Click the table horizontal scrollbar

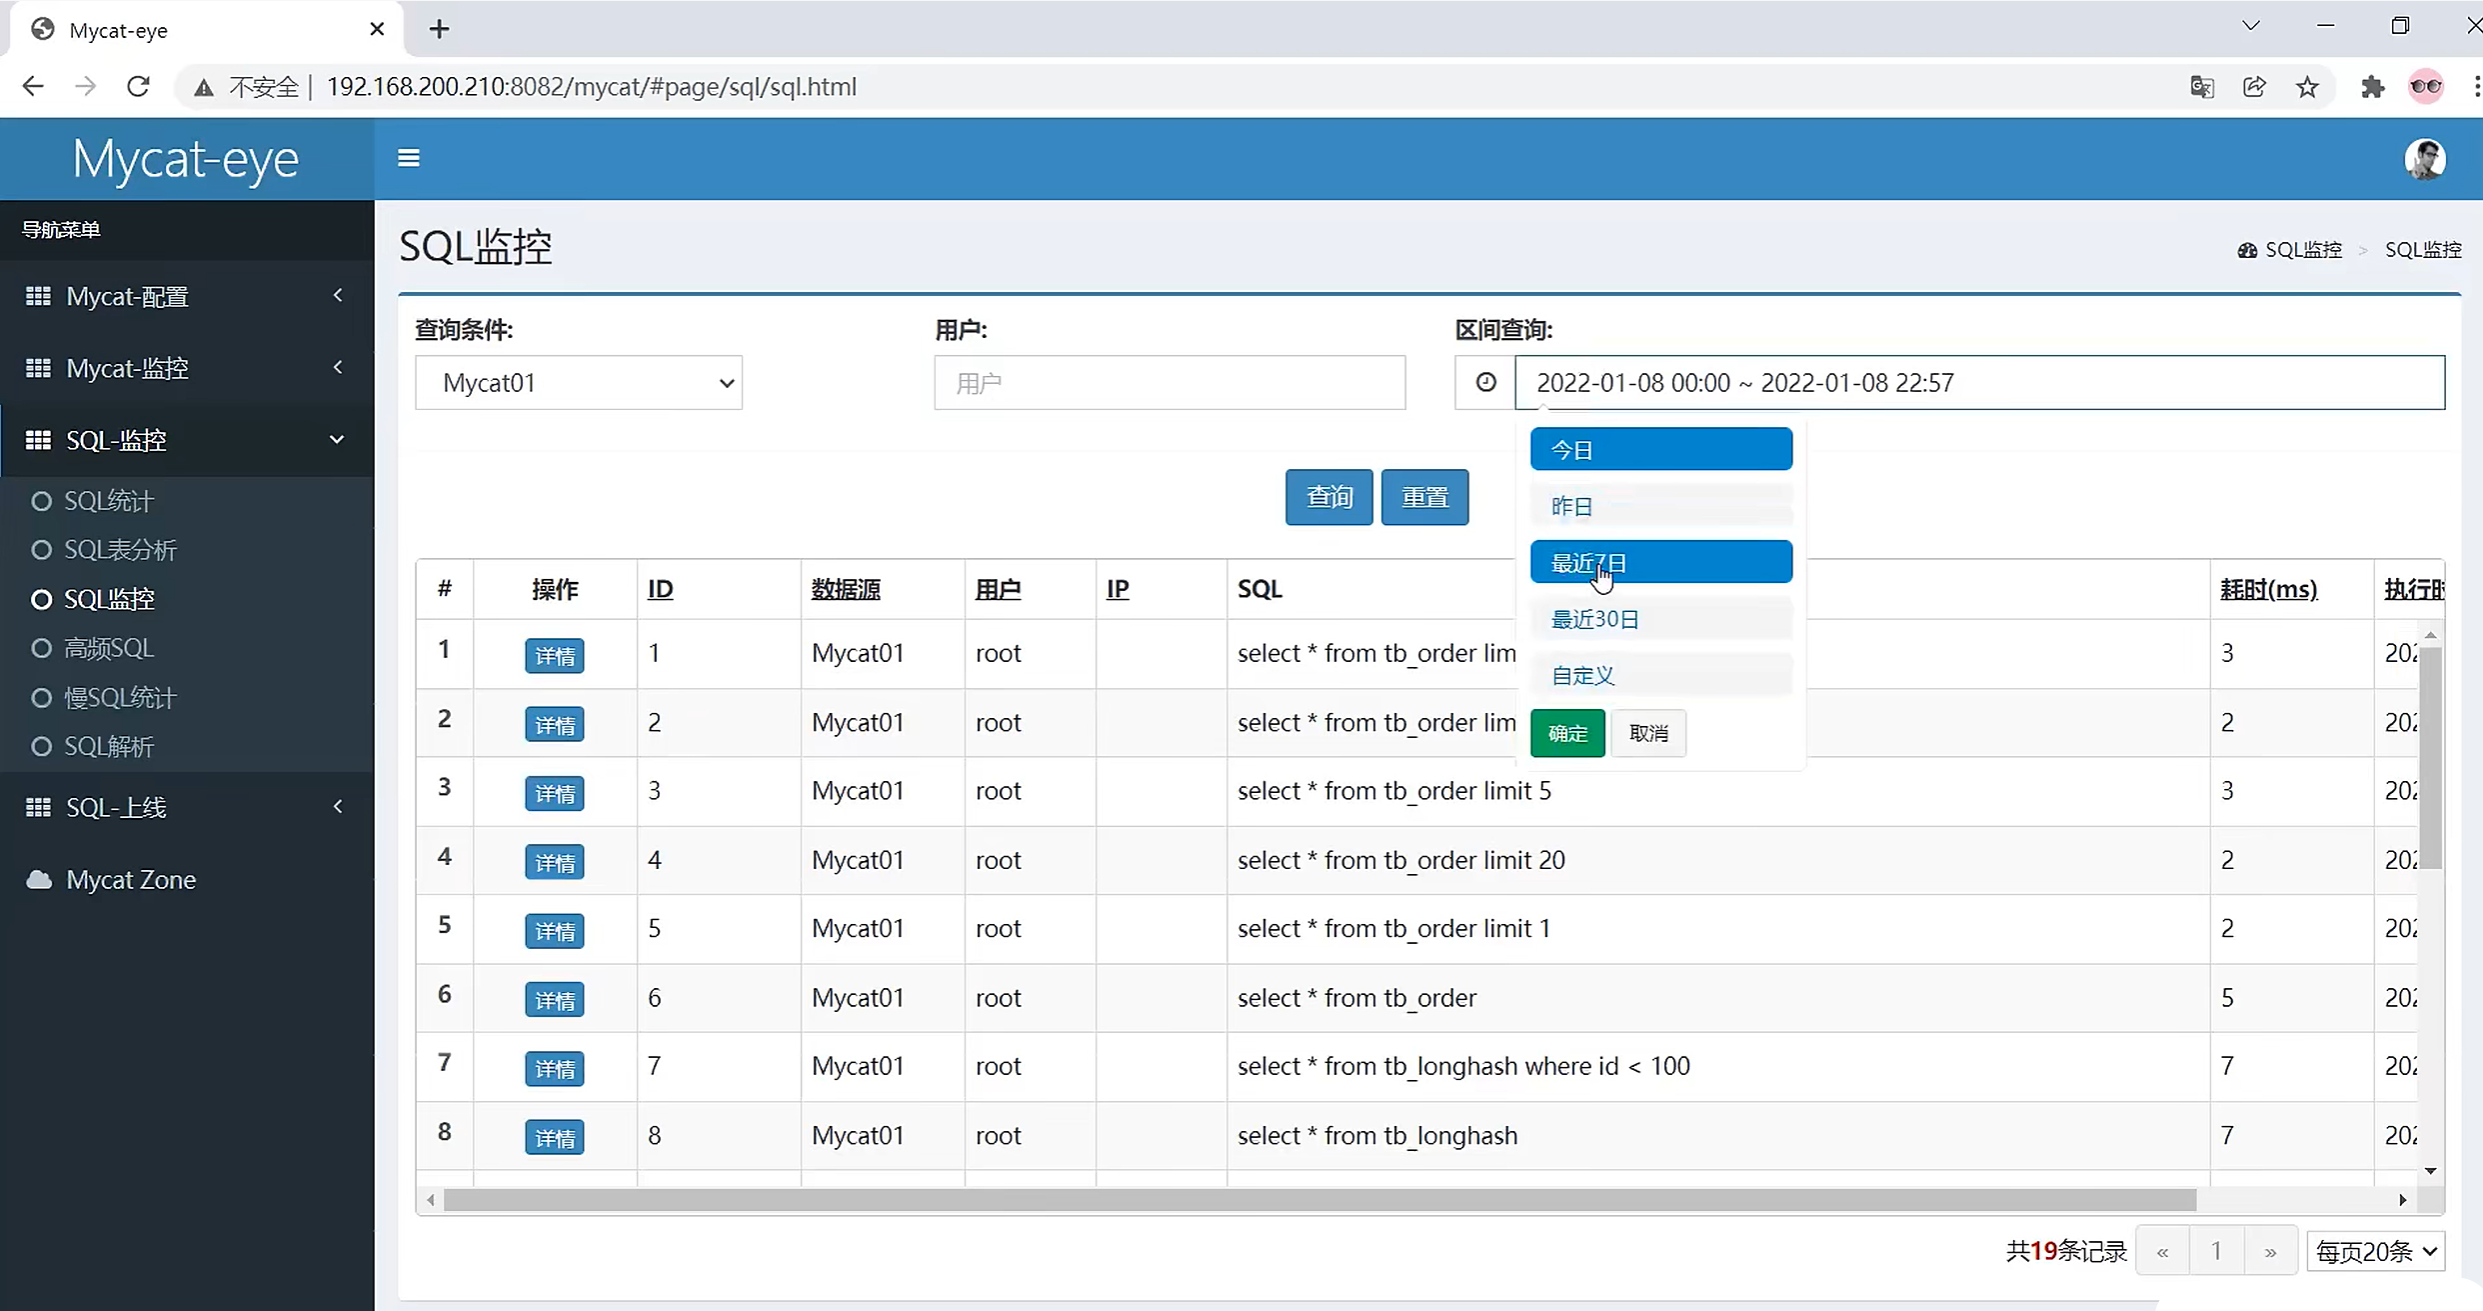1320,1199
